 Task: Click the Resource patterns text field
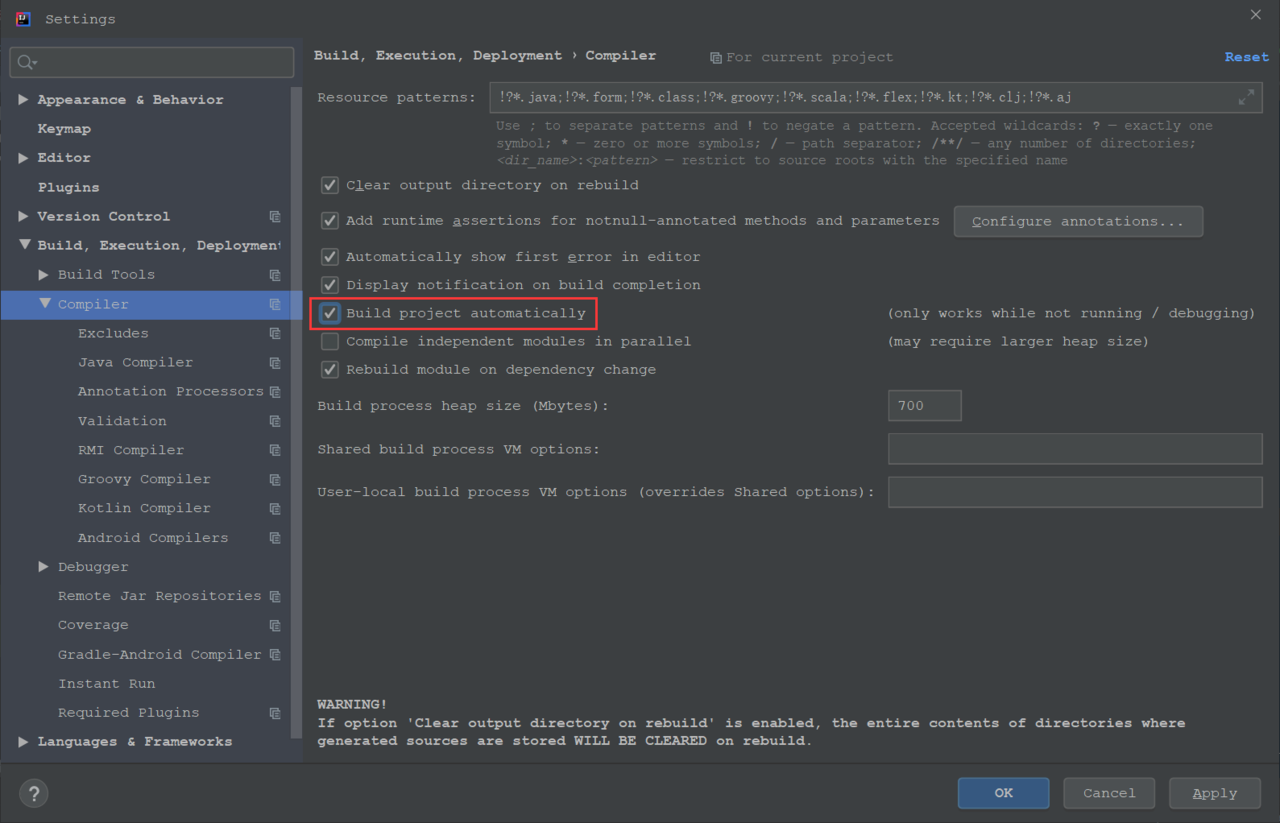point(877,98)
